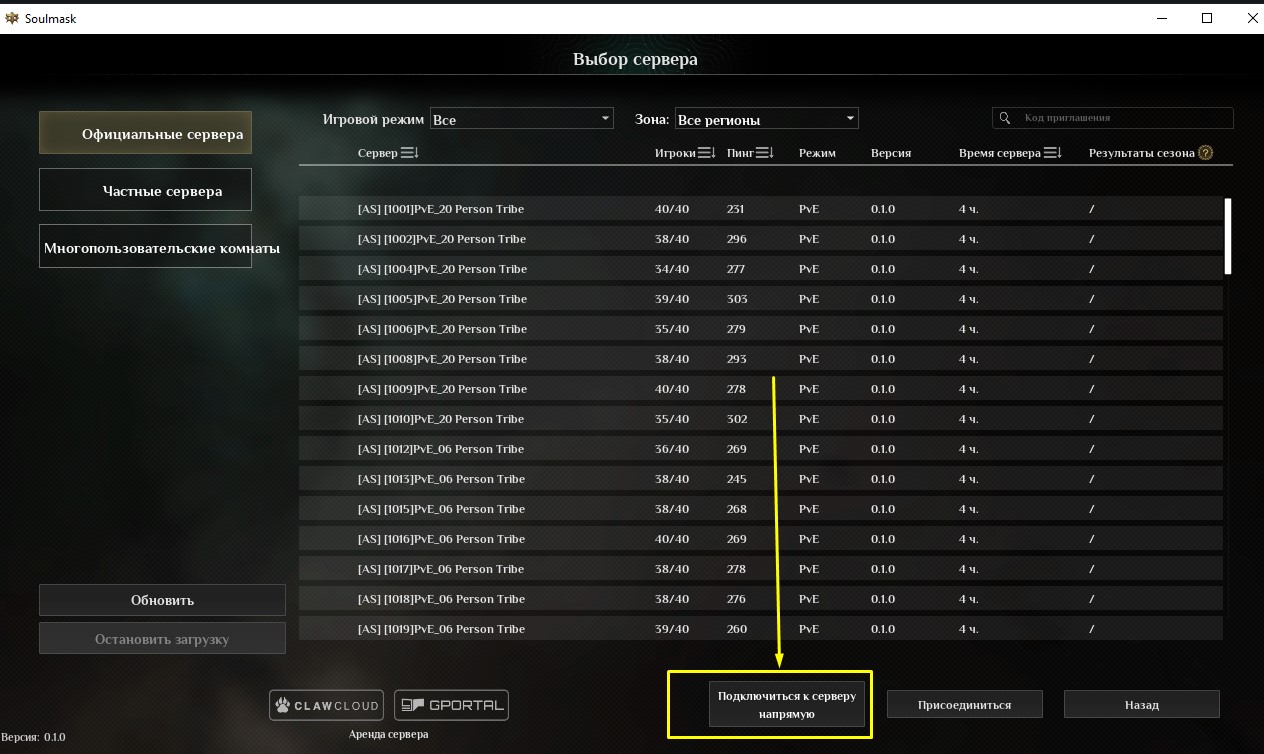Click the players column sort icon
This screenshot has width=1264, height=754.
(x=706, y=153)
